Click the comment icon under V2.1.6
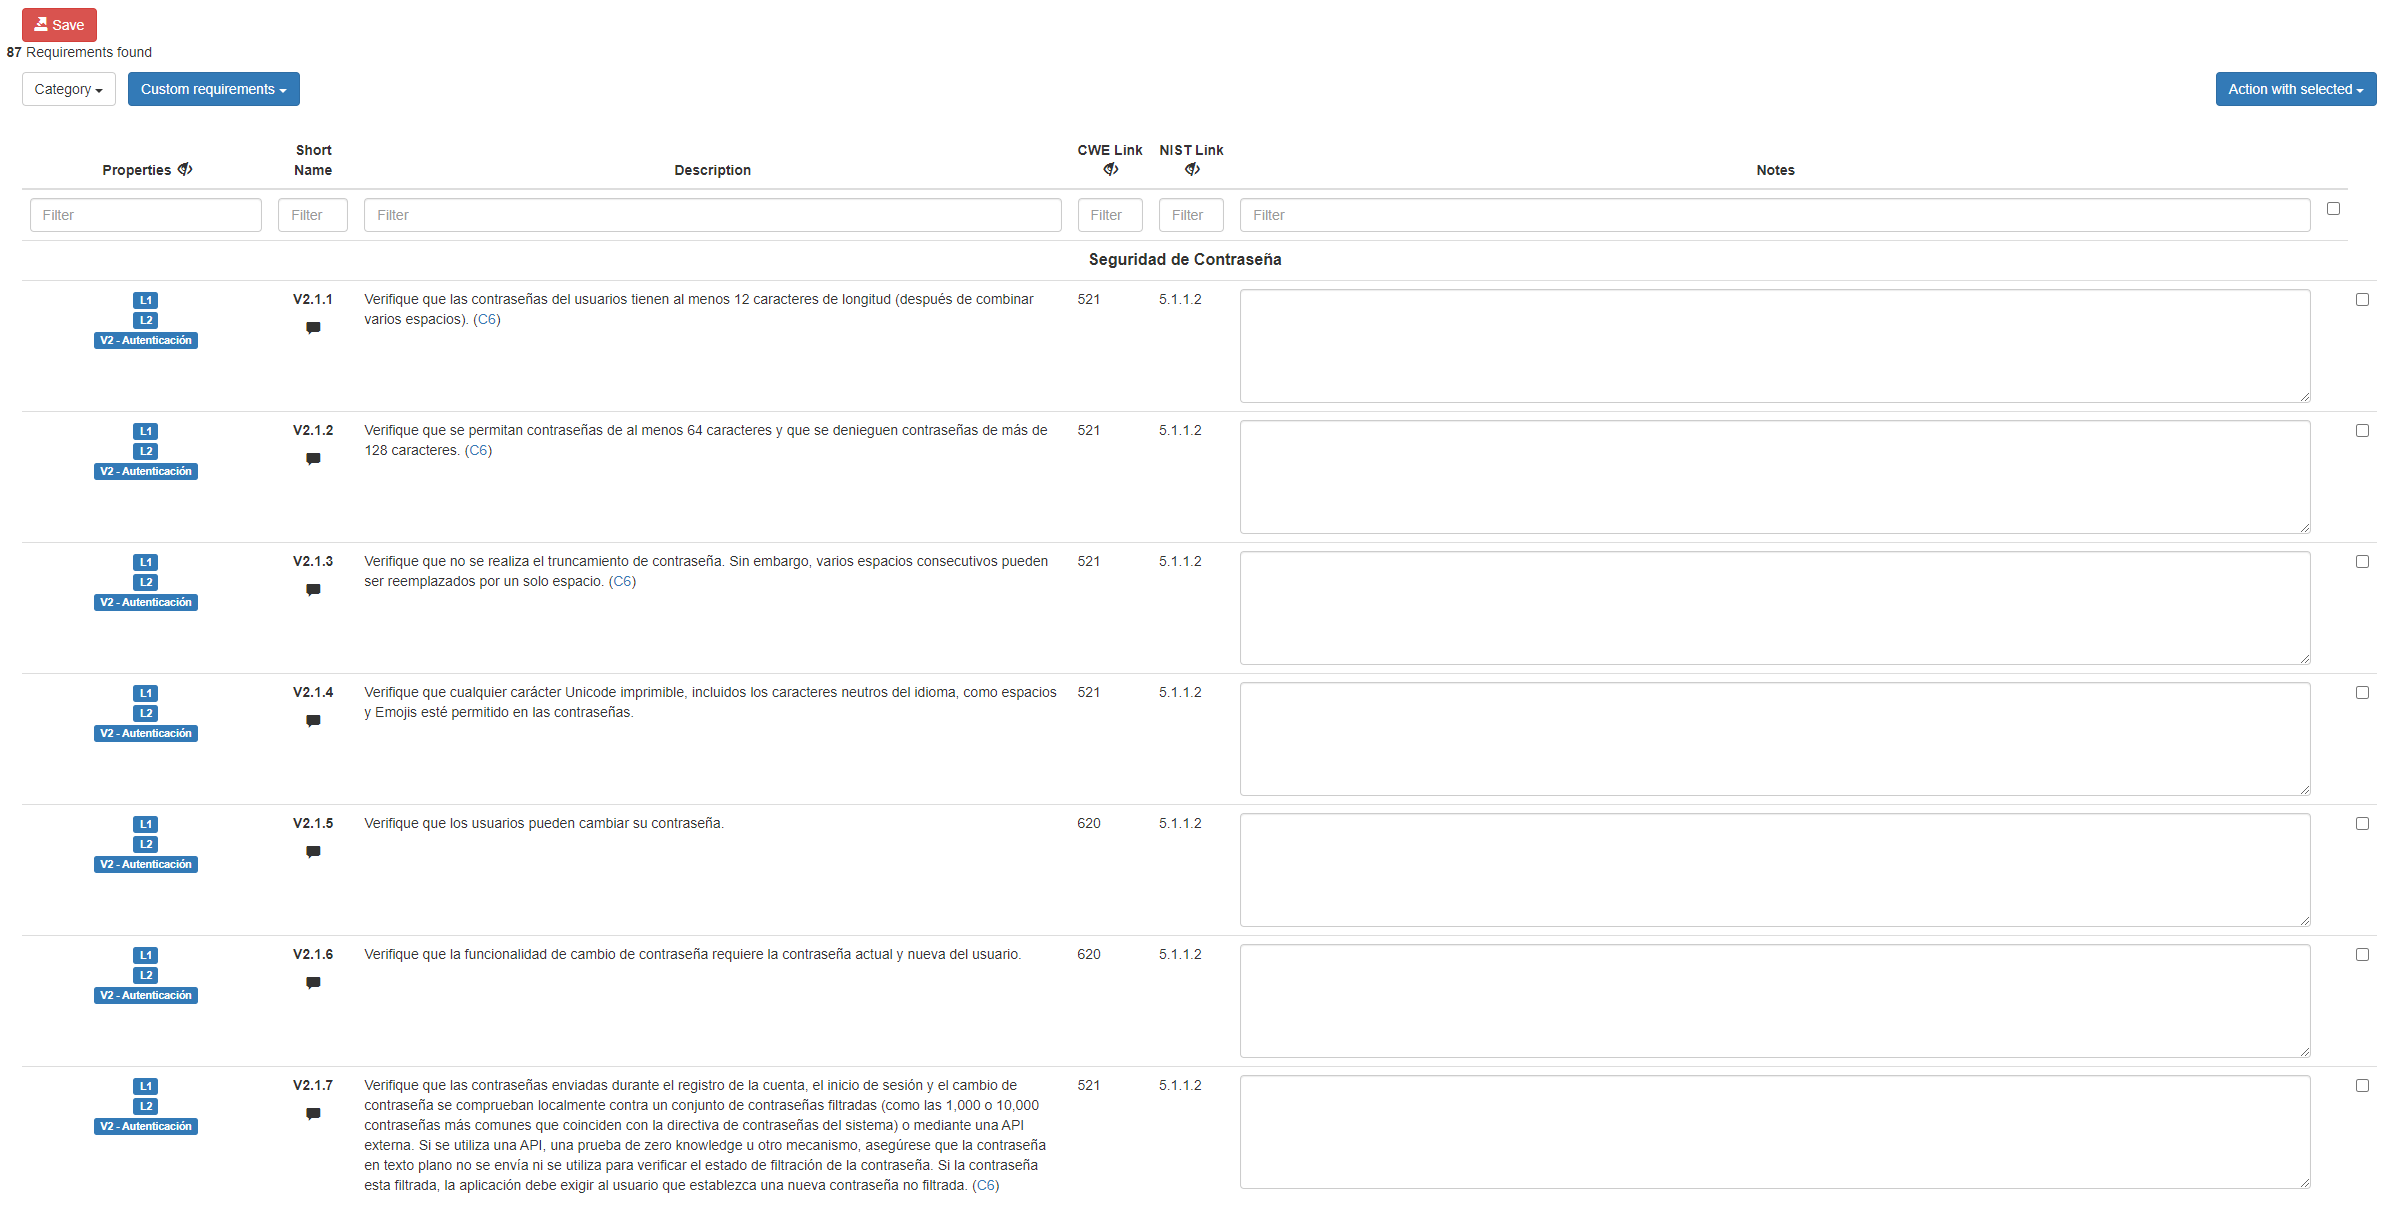 pos(313,983)
